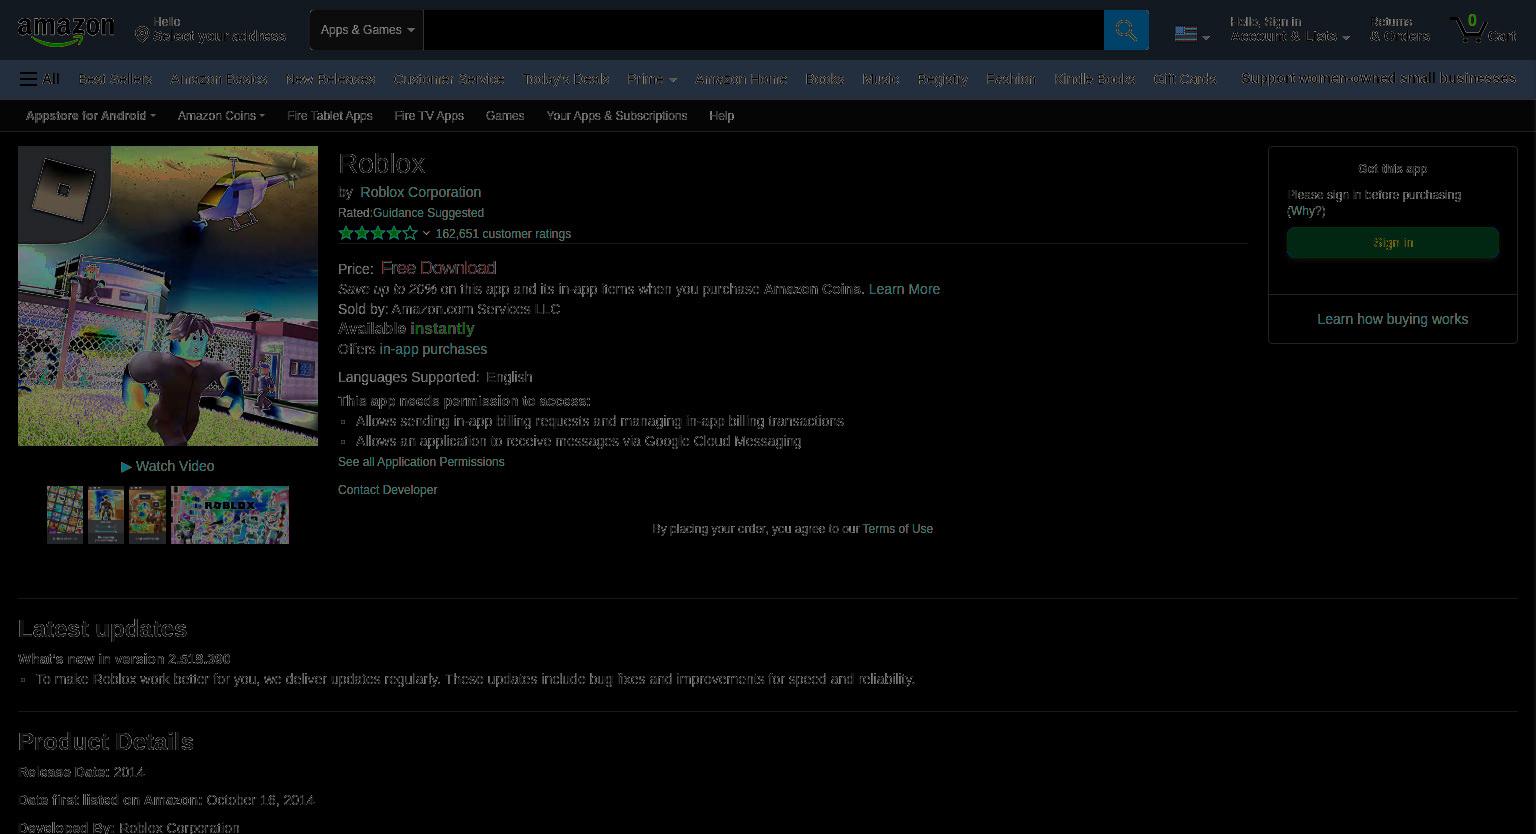Click the search magnifier button
1536x834 pixels.
tap(1126, 30)
